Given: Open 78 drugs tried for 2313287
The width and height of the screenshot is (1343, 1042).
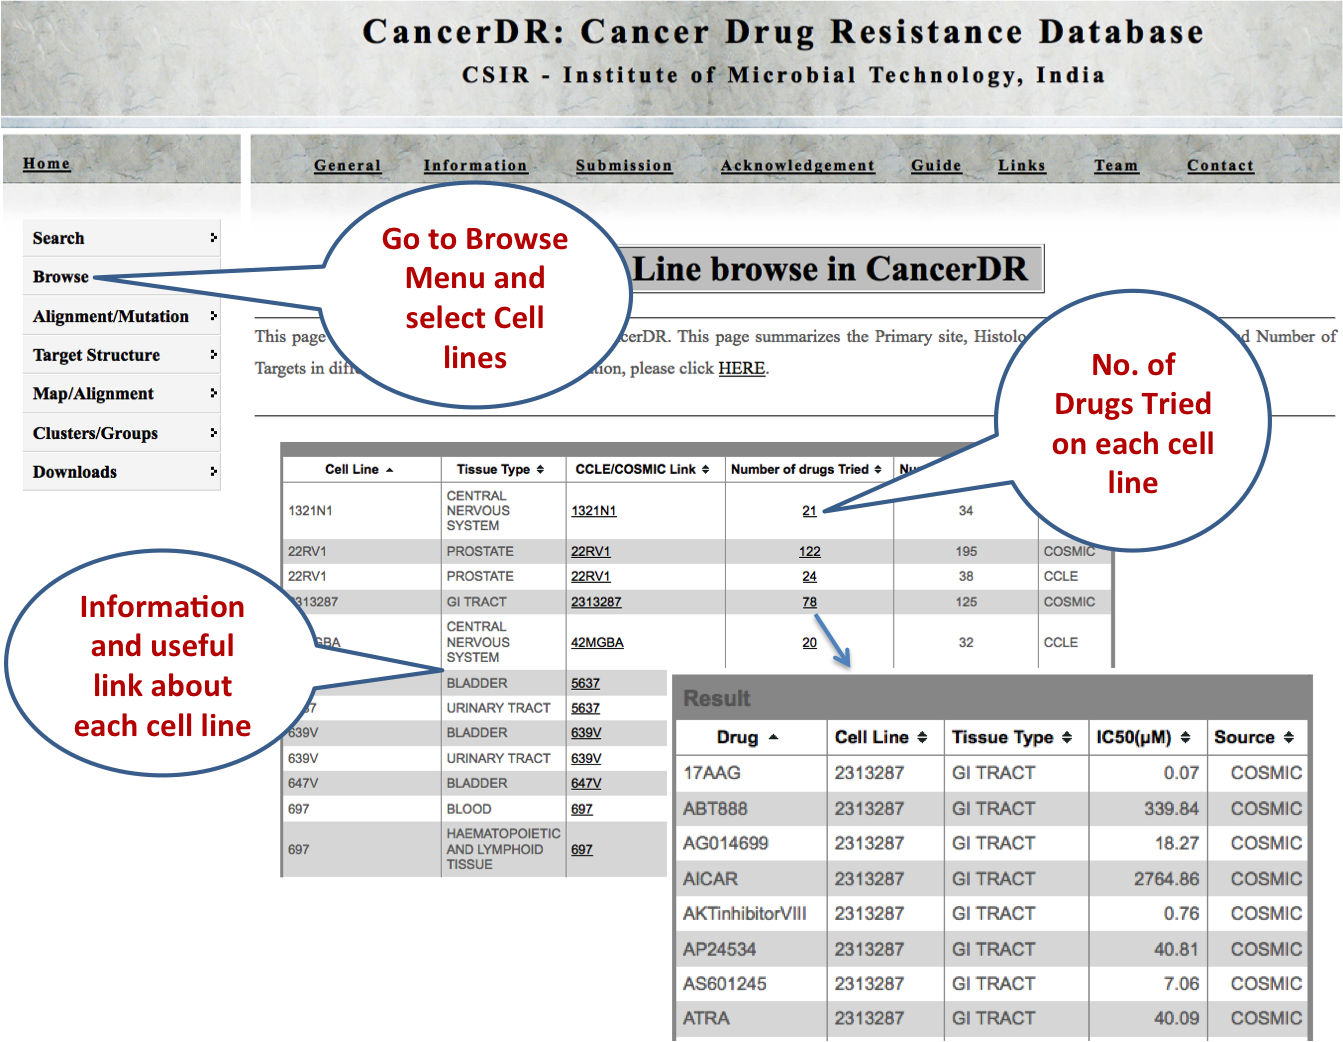Looking at the screenshot, I should [x=809, y=602].
